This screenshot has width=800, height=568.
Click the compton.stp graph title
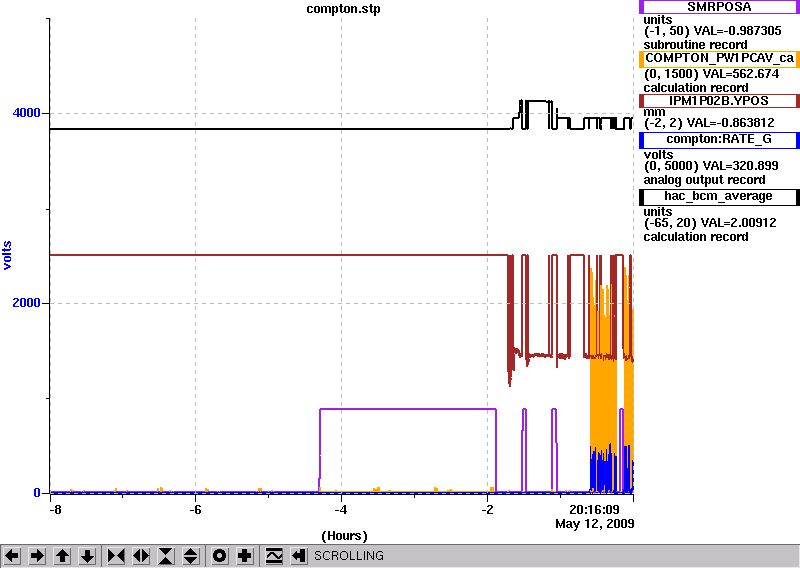343,9
